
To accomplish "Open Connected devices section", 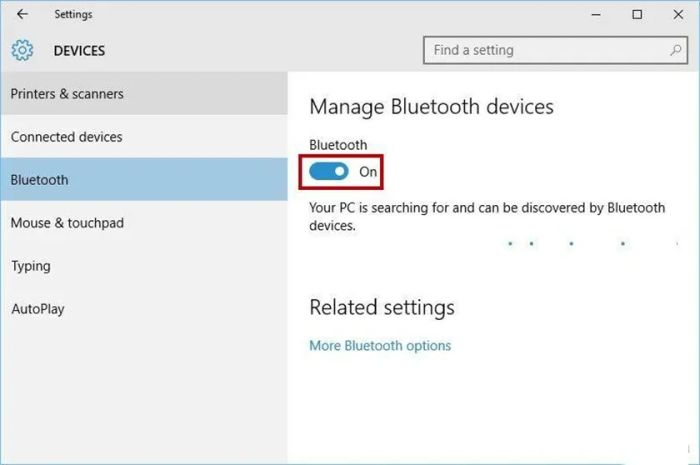I will pos(144,137).
